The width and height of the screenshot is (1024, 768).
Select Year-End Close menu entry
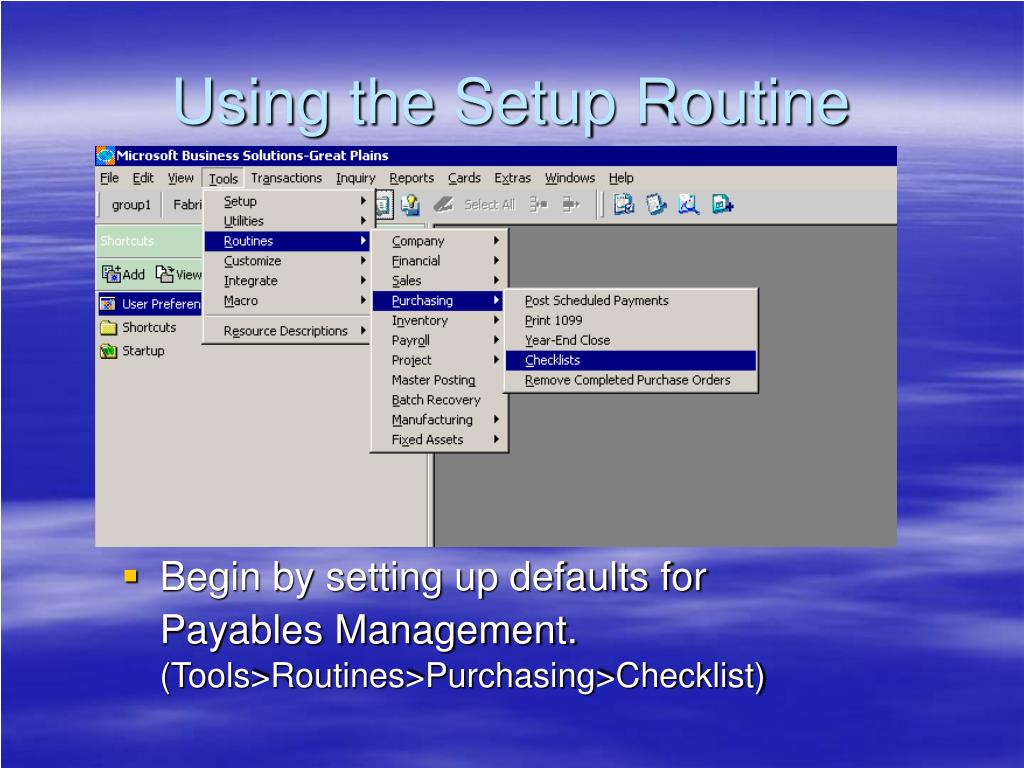coord(567,340)
